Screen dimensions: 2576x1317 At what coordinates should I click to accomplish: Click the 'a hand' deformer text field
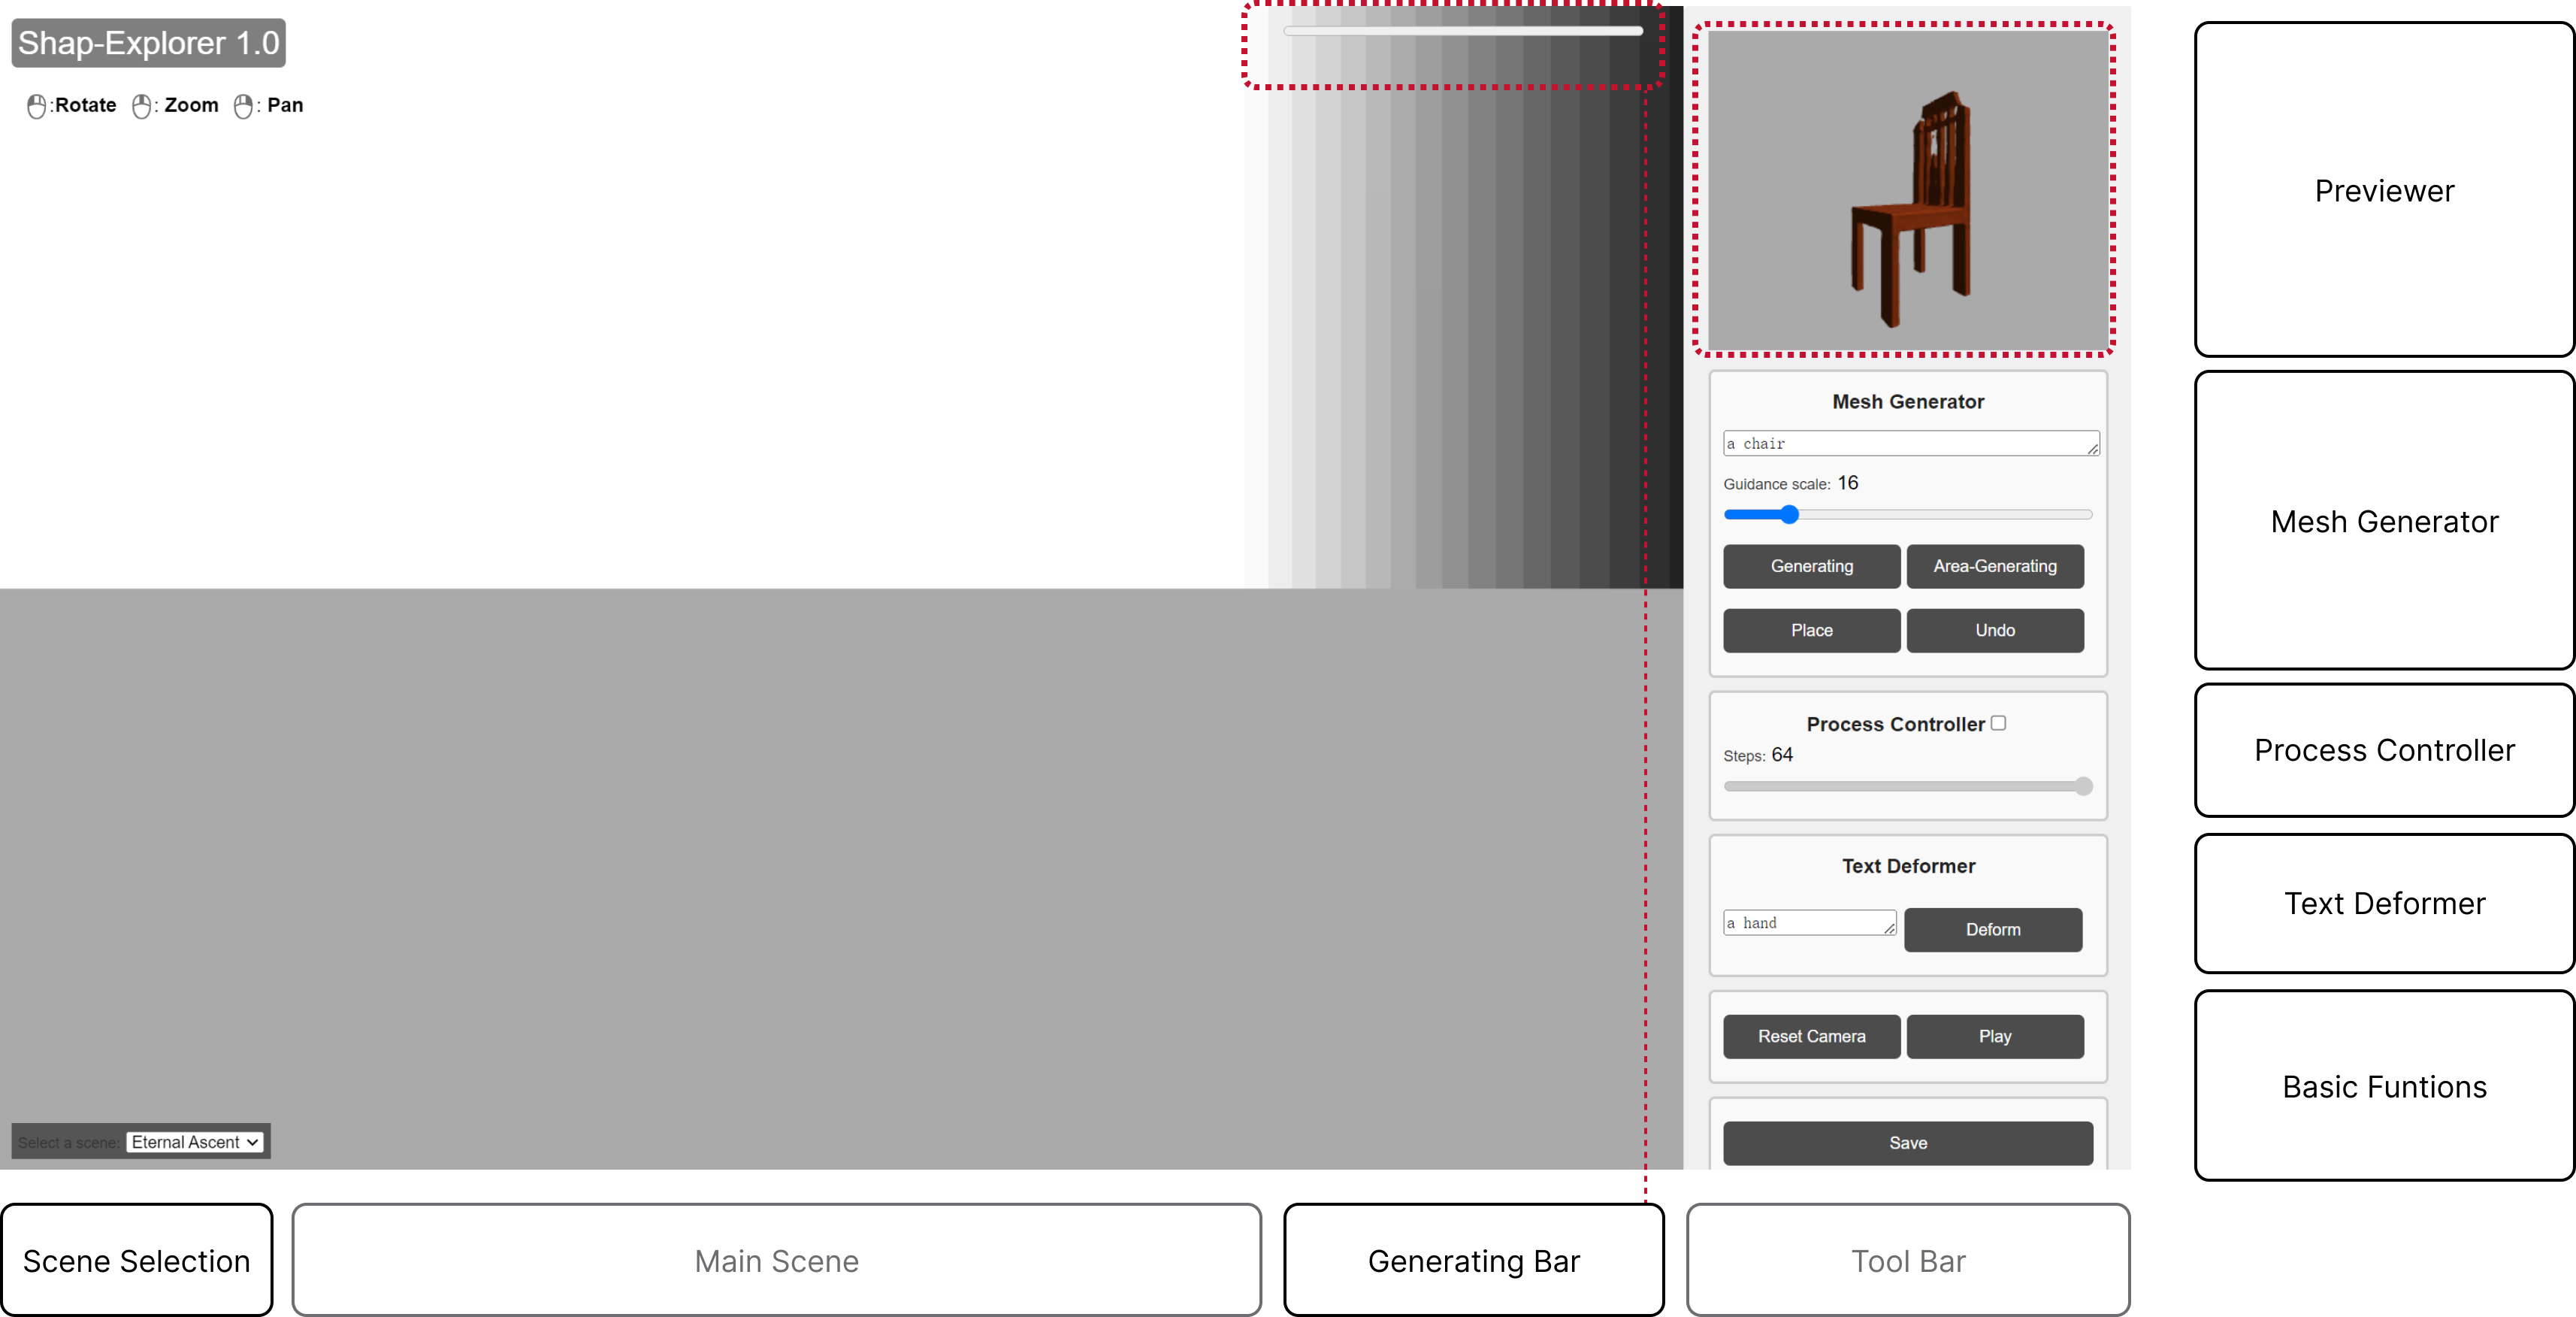click(x=1807, y=922)
